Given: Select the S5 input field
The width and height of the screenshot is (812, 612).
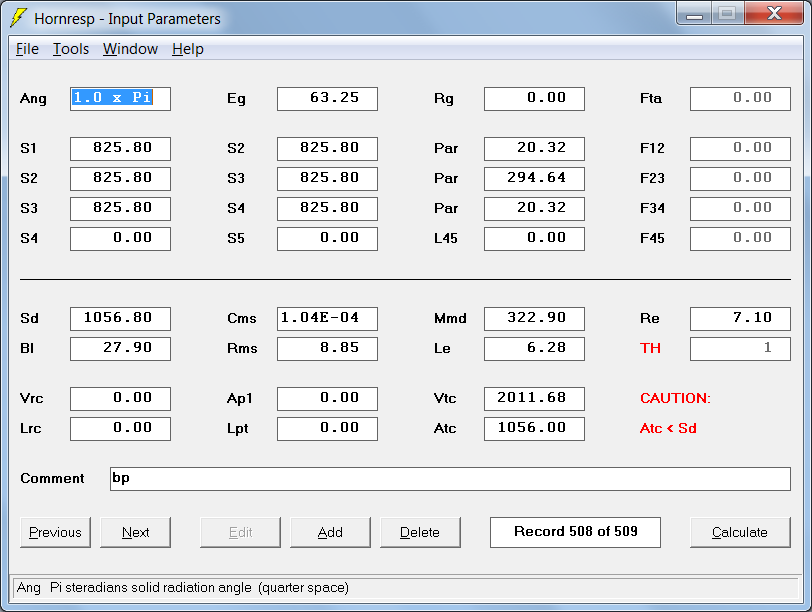Looking at the screenshot, I should click(x=327, y=239).
